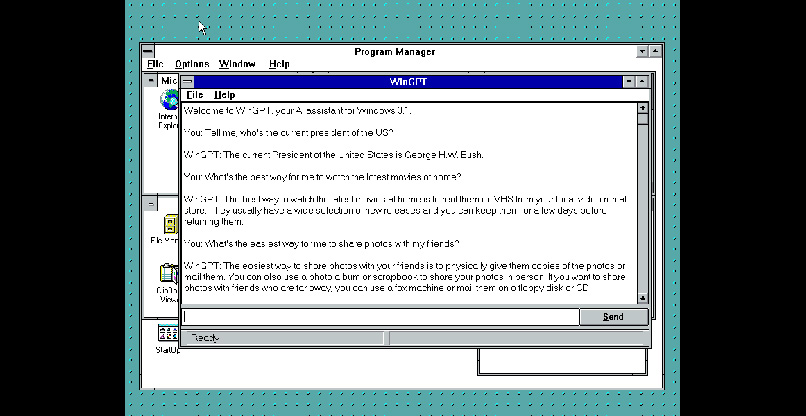Open the Internet Explorer program icon

[167, 101]
